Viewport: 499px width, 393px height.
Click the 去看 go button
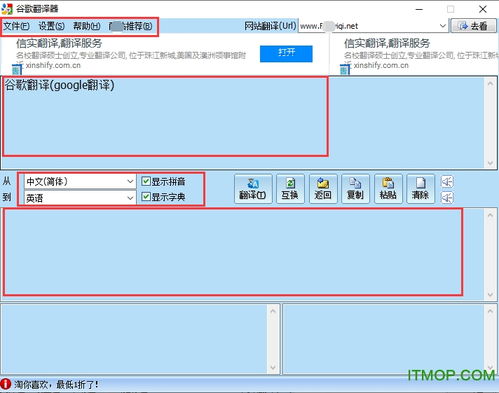(x=474, y=26)
